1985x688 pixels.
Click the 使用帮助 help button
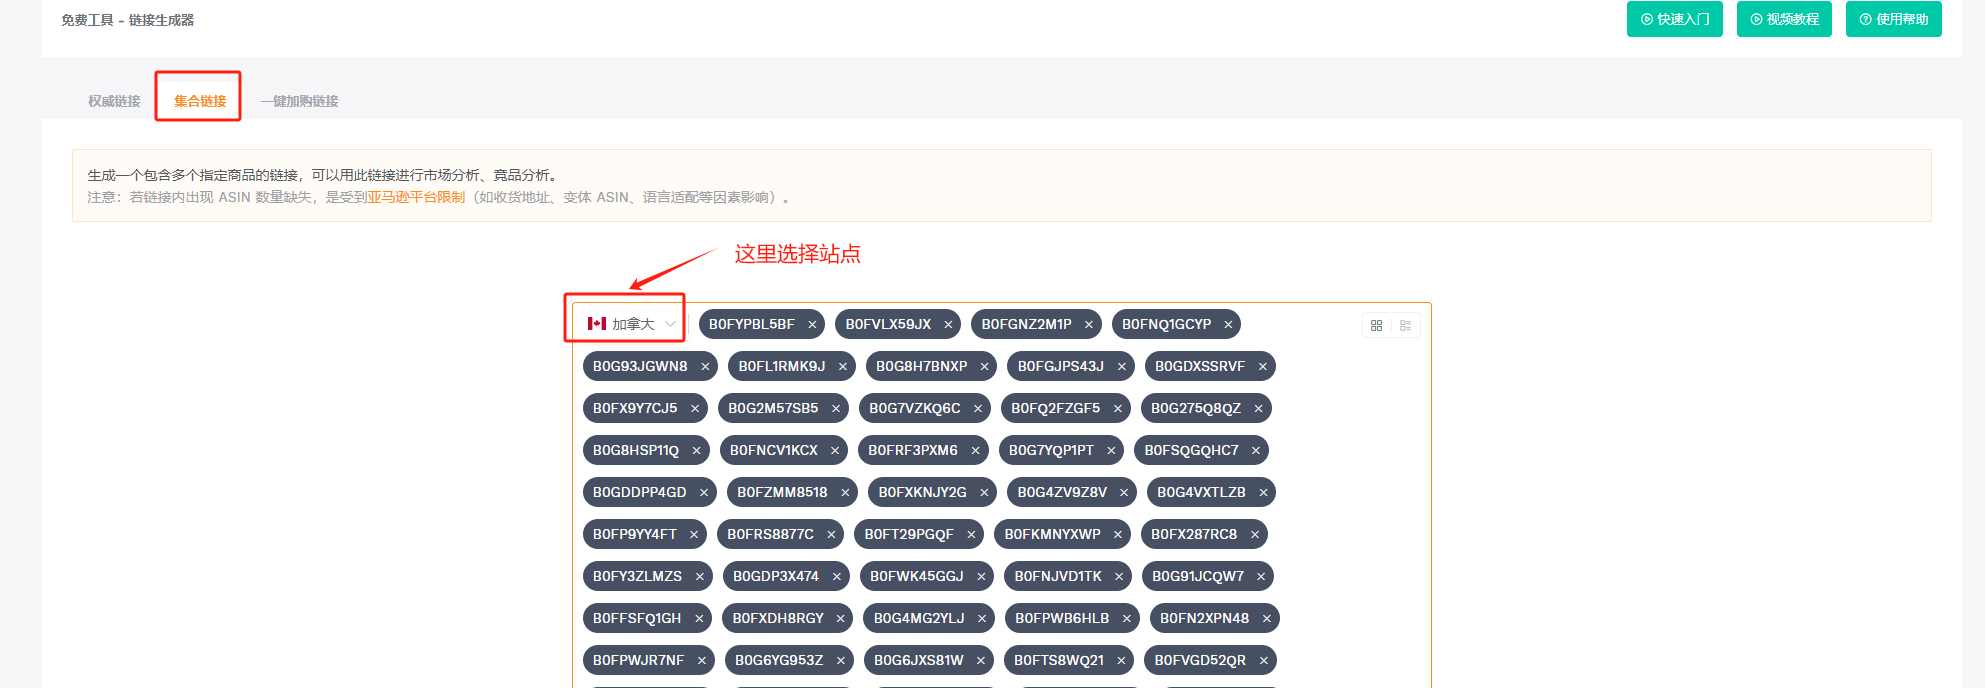click(x=1893, y=19)
